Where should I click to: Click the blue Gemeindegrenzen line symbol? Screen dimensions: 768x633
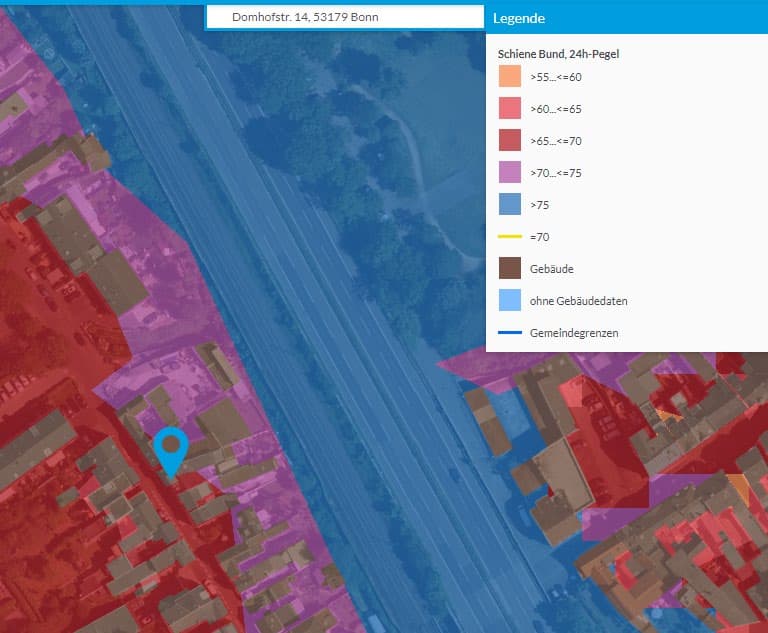tap(510, 332)
